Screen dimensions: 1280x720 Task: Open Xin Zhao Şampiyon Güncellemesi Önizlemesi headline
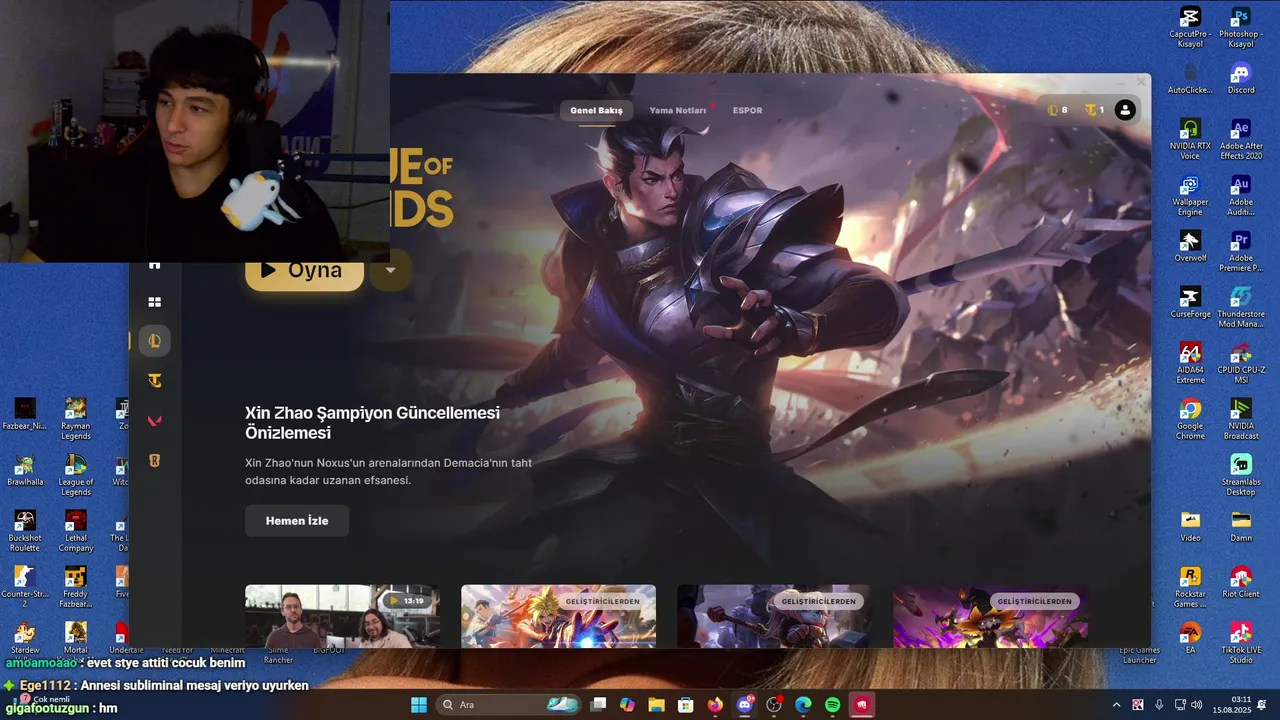point(372,423)
